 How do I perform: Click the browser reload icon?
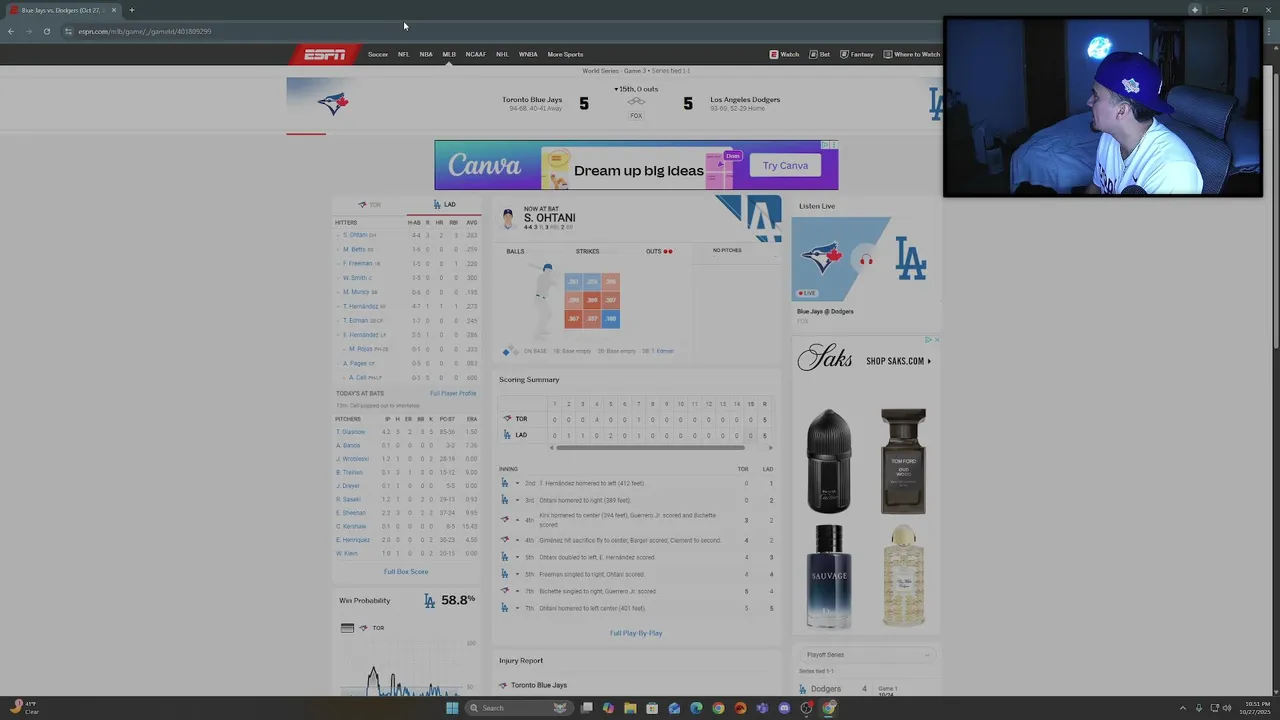pyautogui.click(x=46, y=31)
